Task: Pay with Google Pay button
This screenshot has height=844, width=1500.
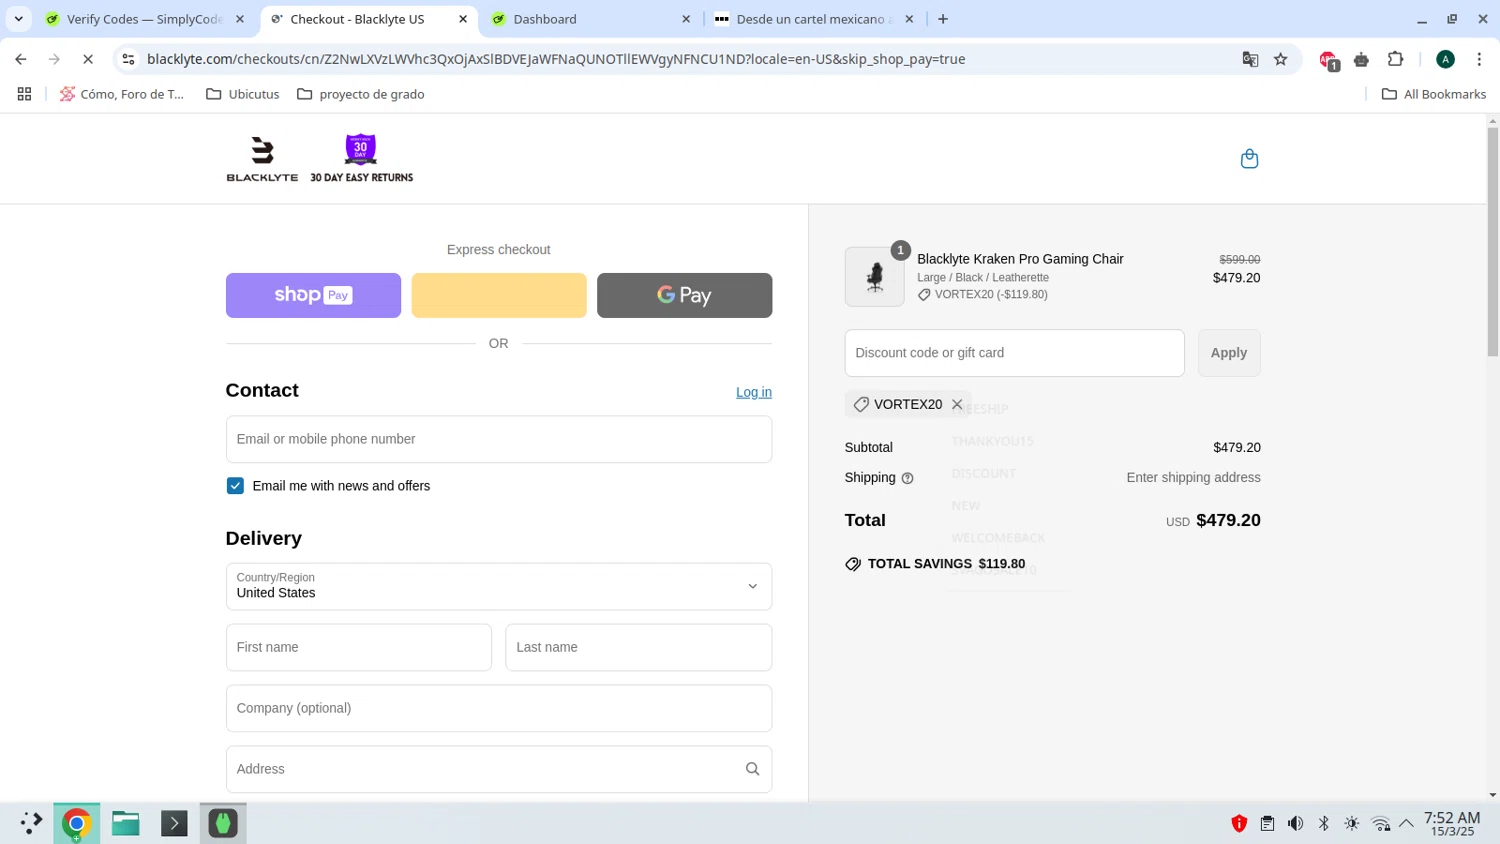Action: 684,295
